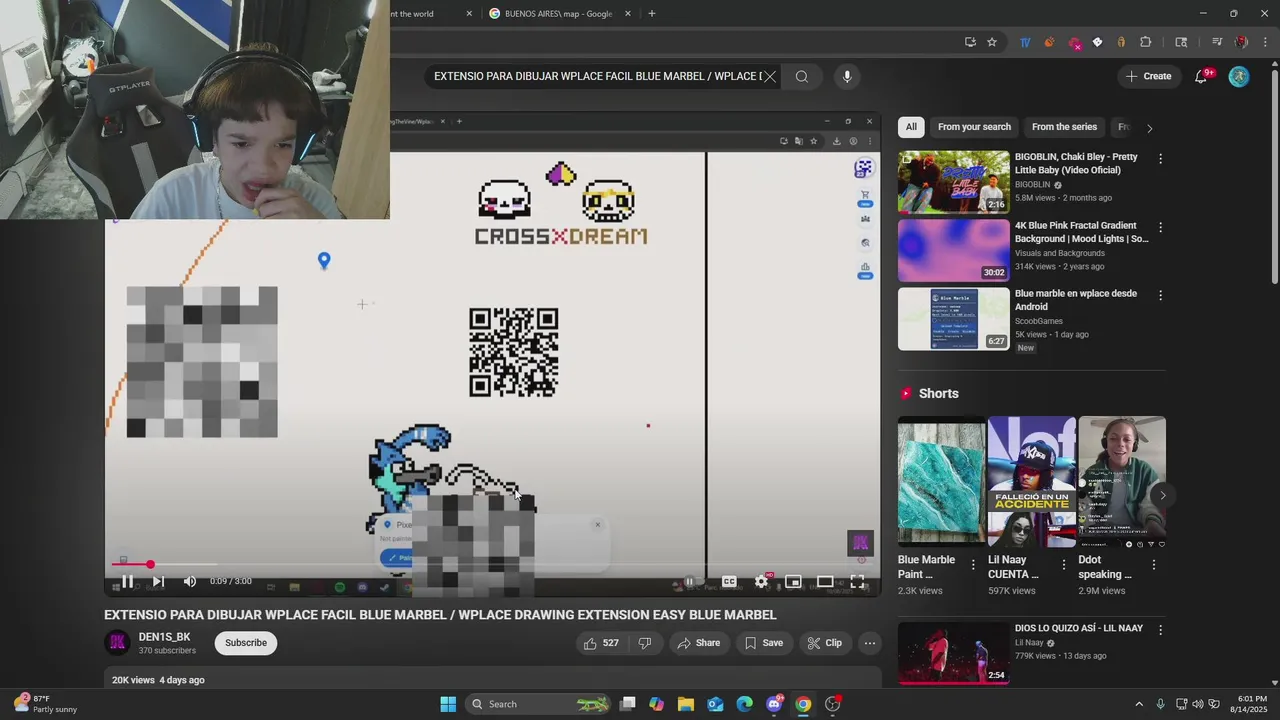This screenshot has height=720, width=1280.
Task: Open the YouTube account avatar menu
Action: pyautogui.click(x=1239, y=76)
